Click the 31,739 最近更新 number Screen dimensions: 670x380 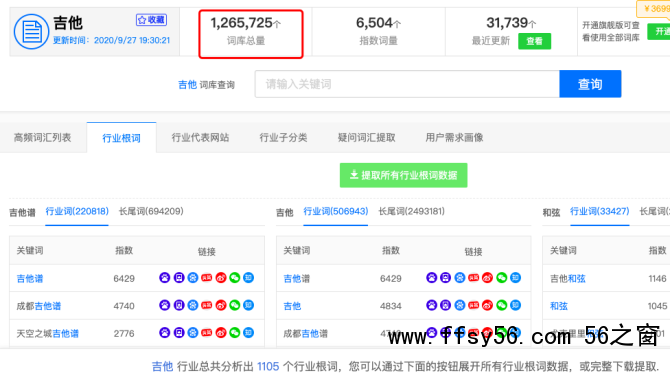pos(511,23)
